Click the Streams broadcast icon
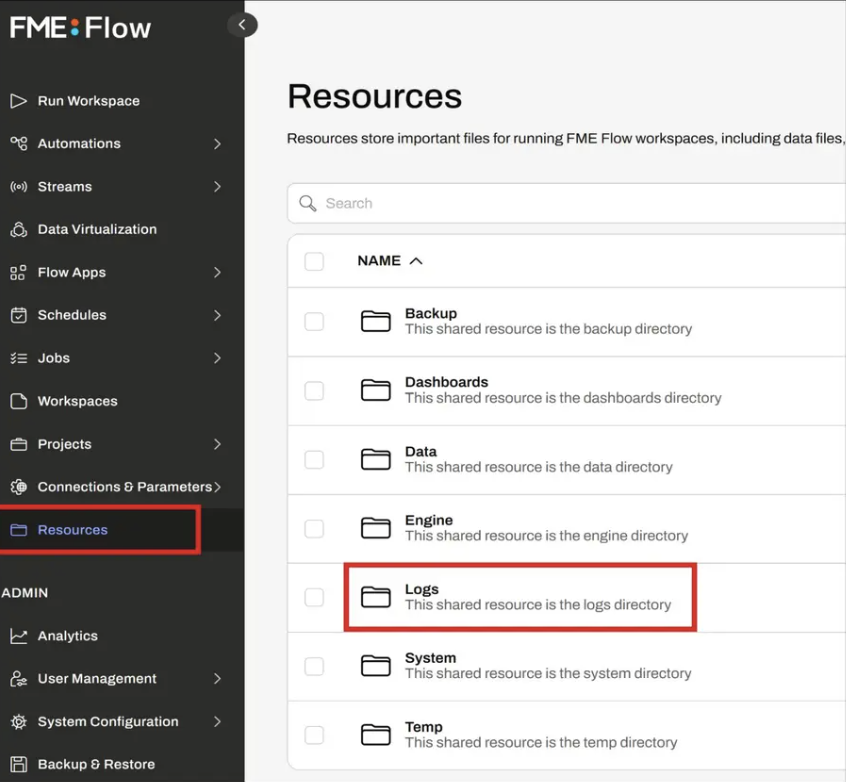 (18, 187)
